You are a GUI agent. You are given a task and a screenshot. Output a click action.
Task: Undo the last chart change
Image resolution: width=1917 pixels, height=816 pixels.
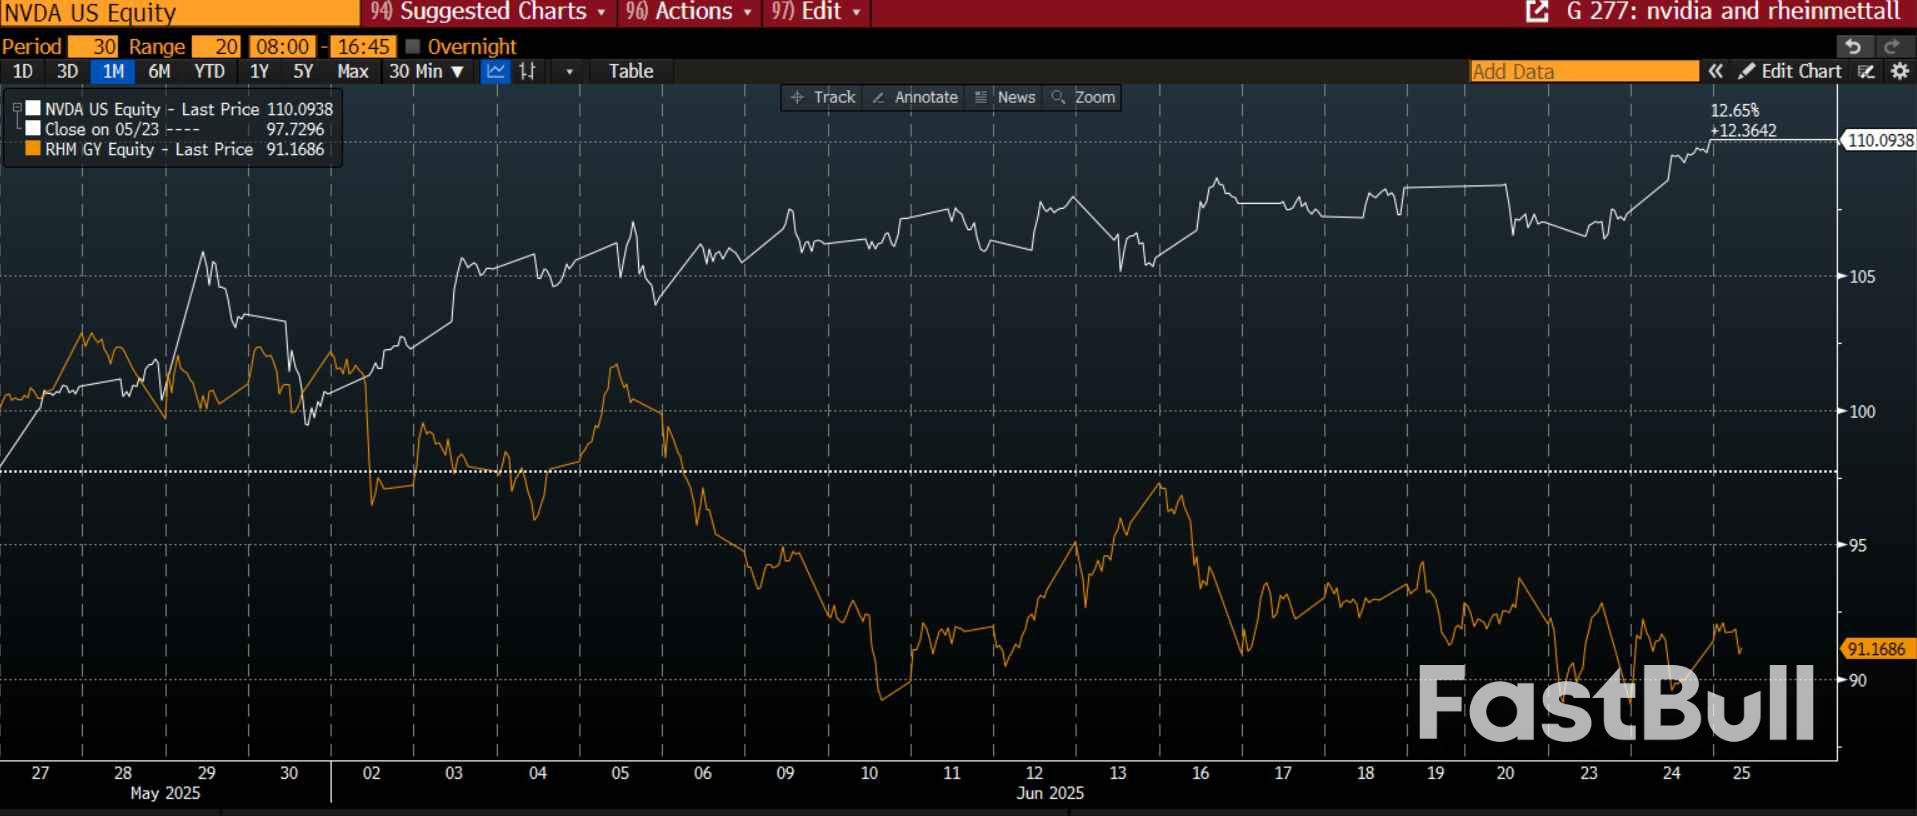(x=1854, y=47)
